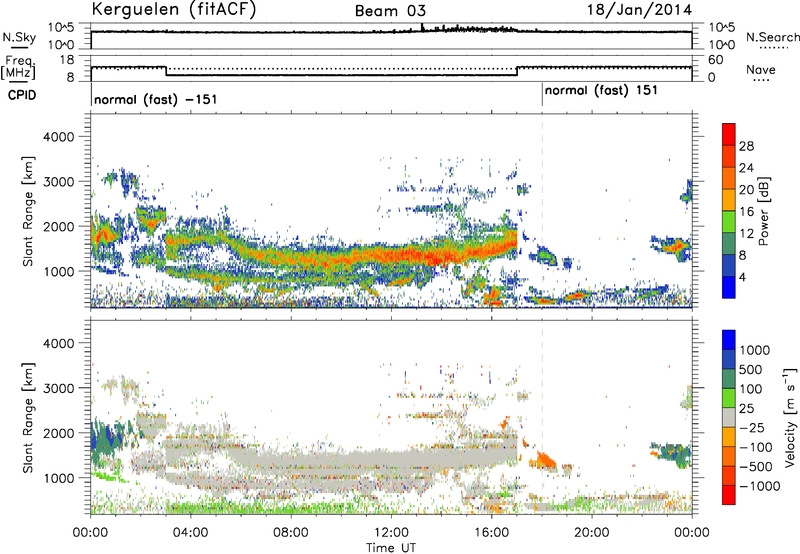
Task: Click the '18' frequency axis tick
Action: pyautogui.click(x=67, y=60)
